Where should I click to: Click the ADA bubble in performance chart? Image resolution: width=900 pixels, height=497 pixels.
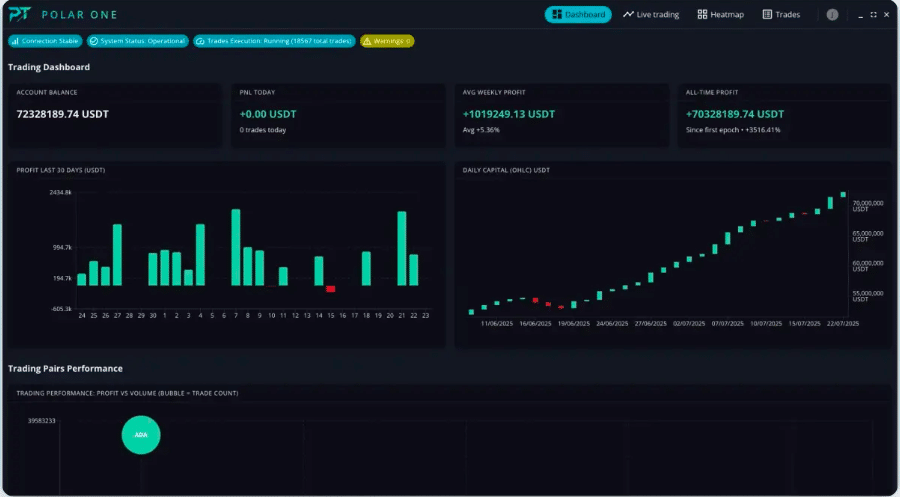(141, 435)
